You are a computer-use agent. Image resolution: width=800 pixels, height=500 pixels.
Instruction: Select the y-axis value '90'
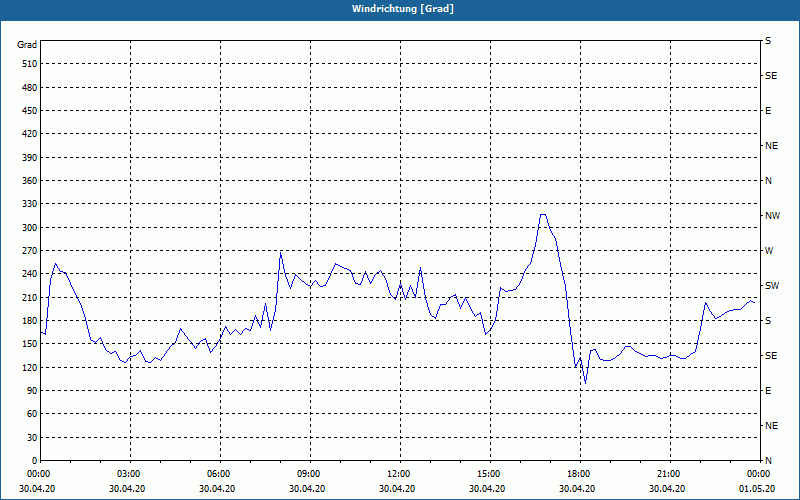coord(32,391)
